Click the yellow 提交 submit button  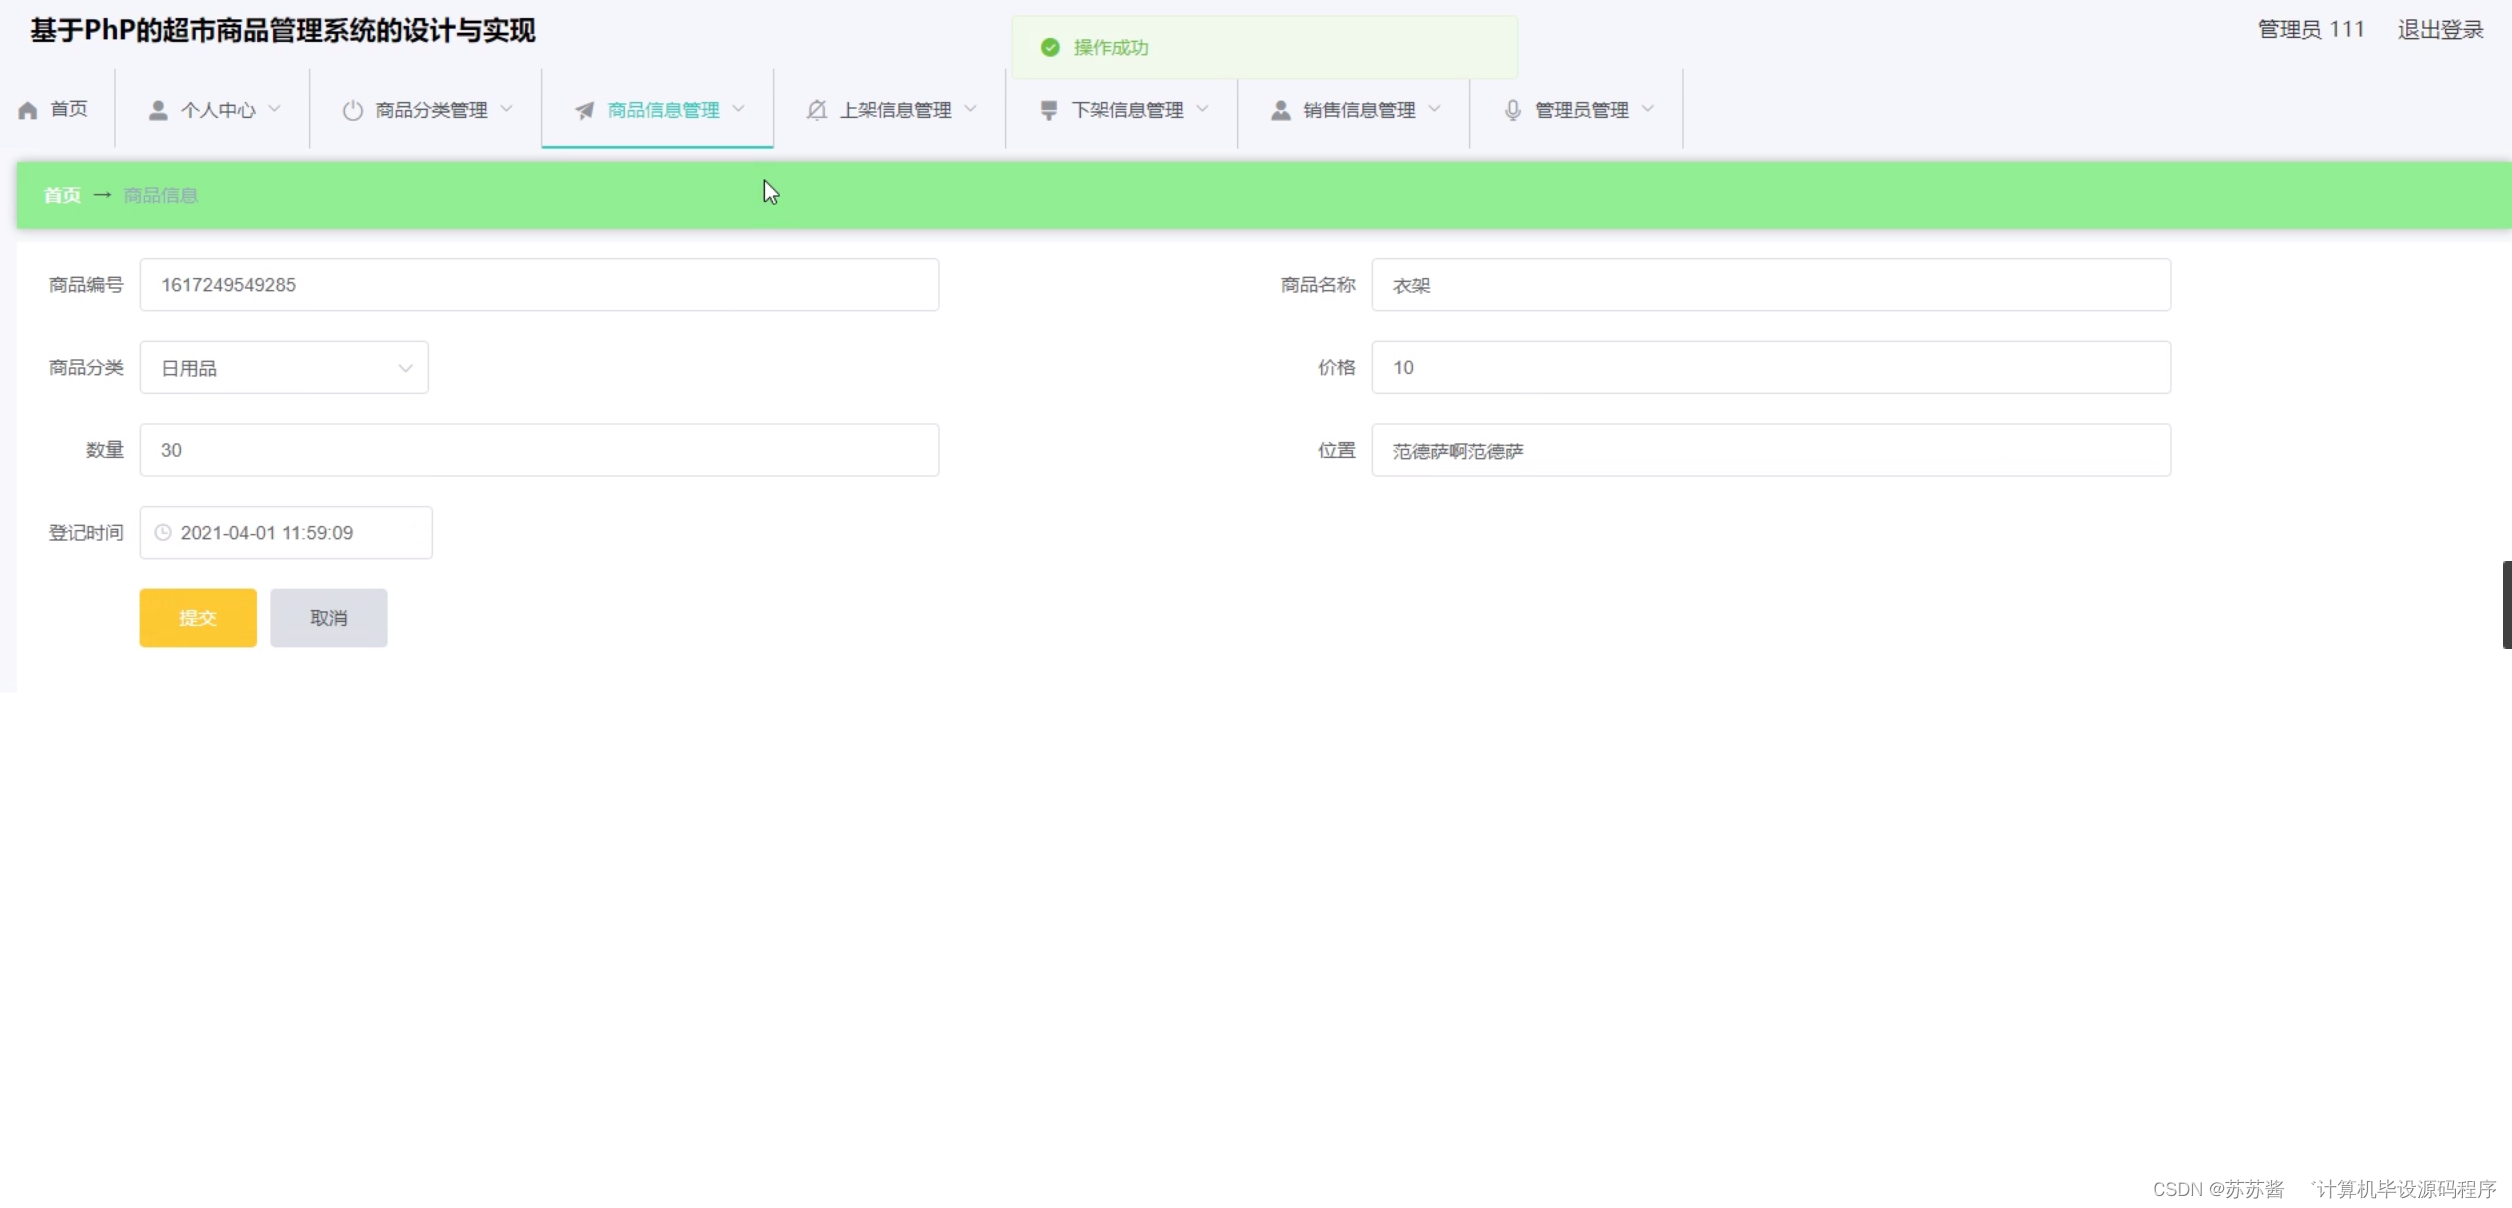click(x=197, y=617)
